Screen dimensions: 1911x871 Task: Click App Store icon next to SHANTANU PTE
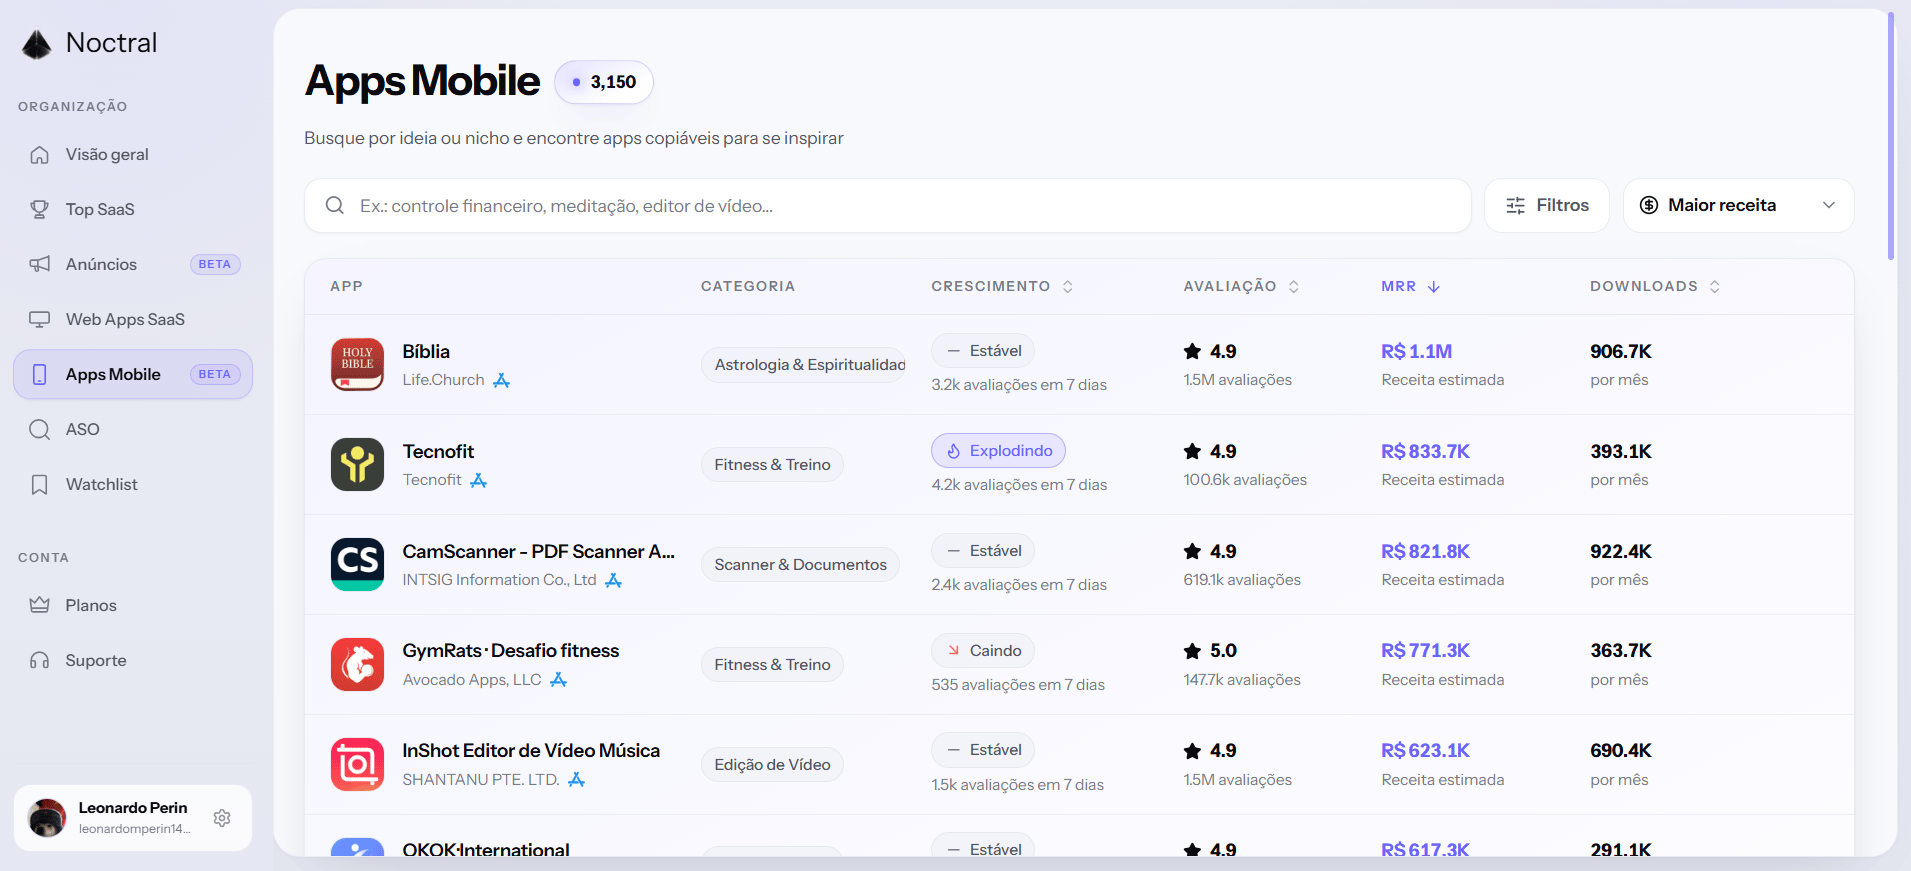coord(577,780)
